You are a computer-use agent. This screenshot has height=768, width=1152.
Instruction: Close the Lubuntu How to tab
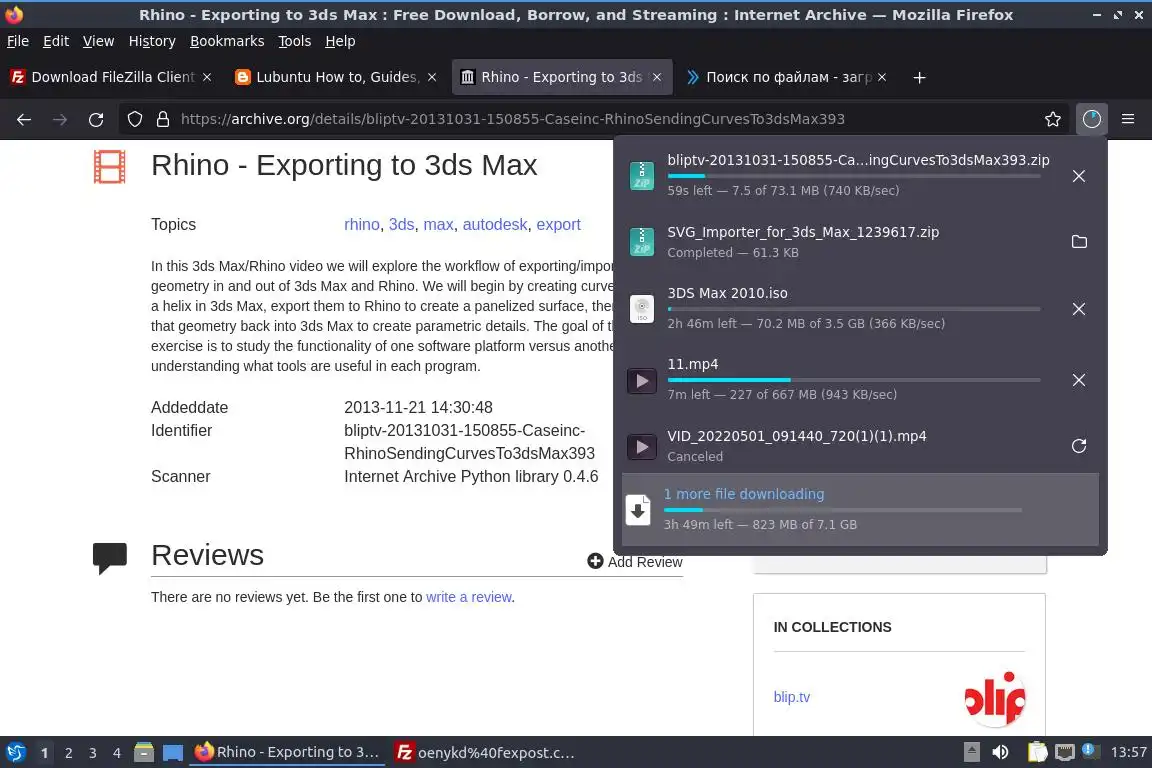432,77
